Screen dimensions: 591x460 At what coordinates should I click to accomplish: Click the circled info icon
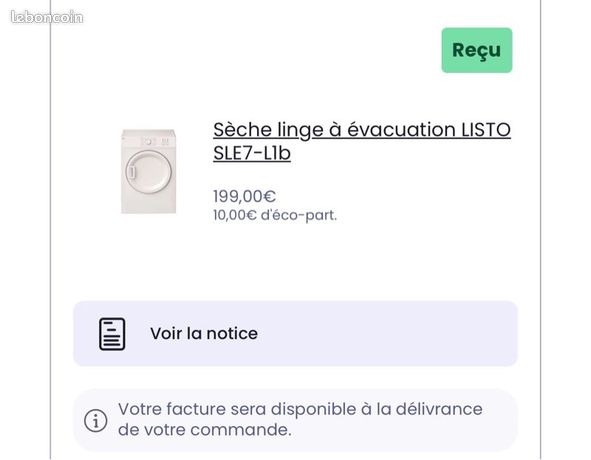[x=95, y=420]
